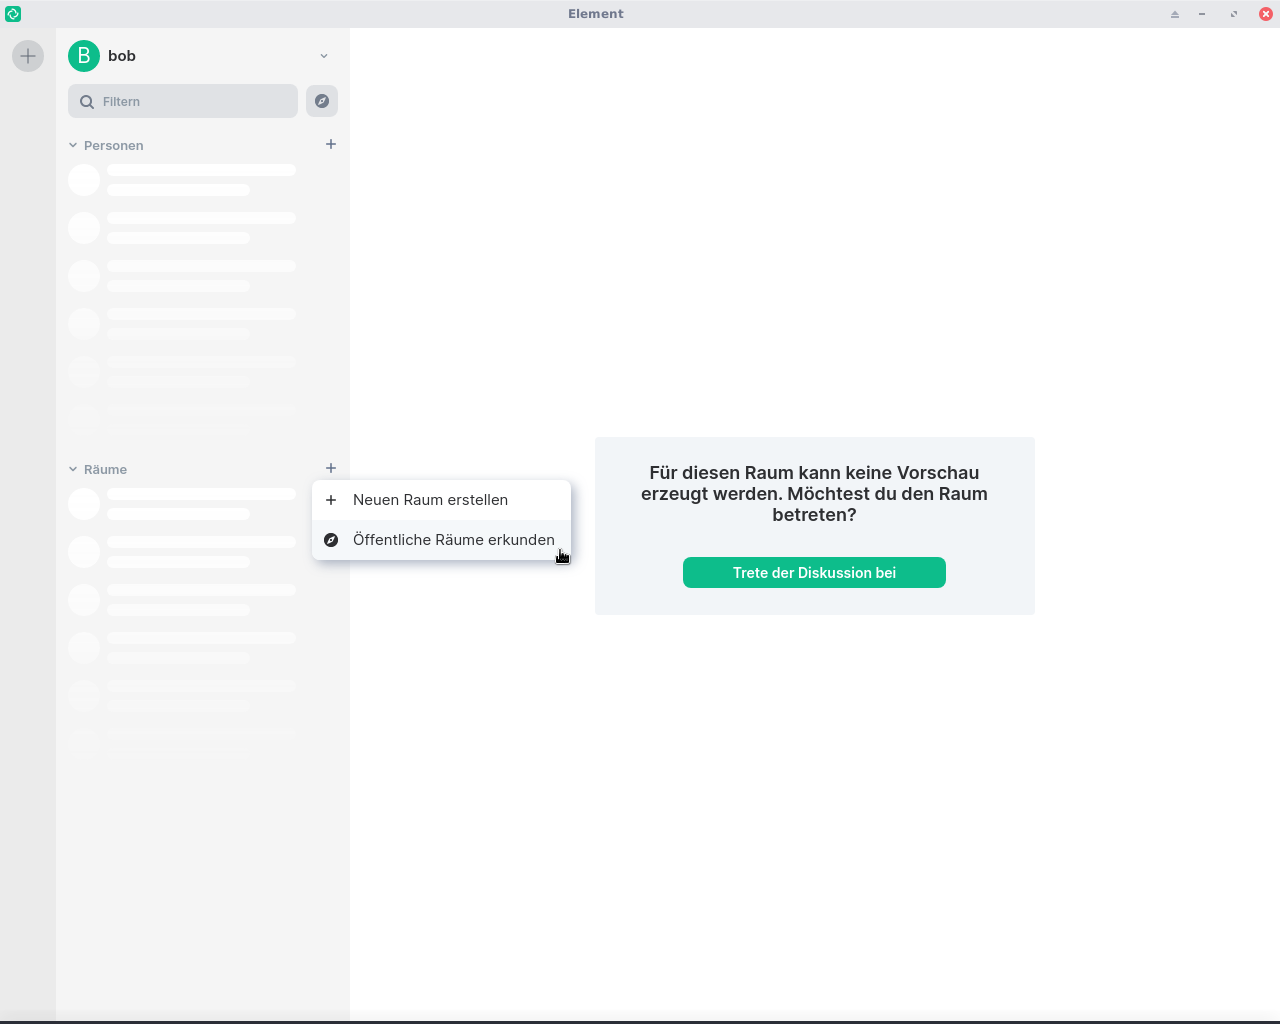Click the Räume plus icon
This screenshot has height=1024, width=1280.
point(331,468)
